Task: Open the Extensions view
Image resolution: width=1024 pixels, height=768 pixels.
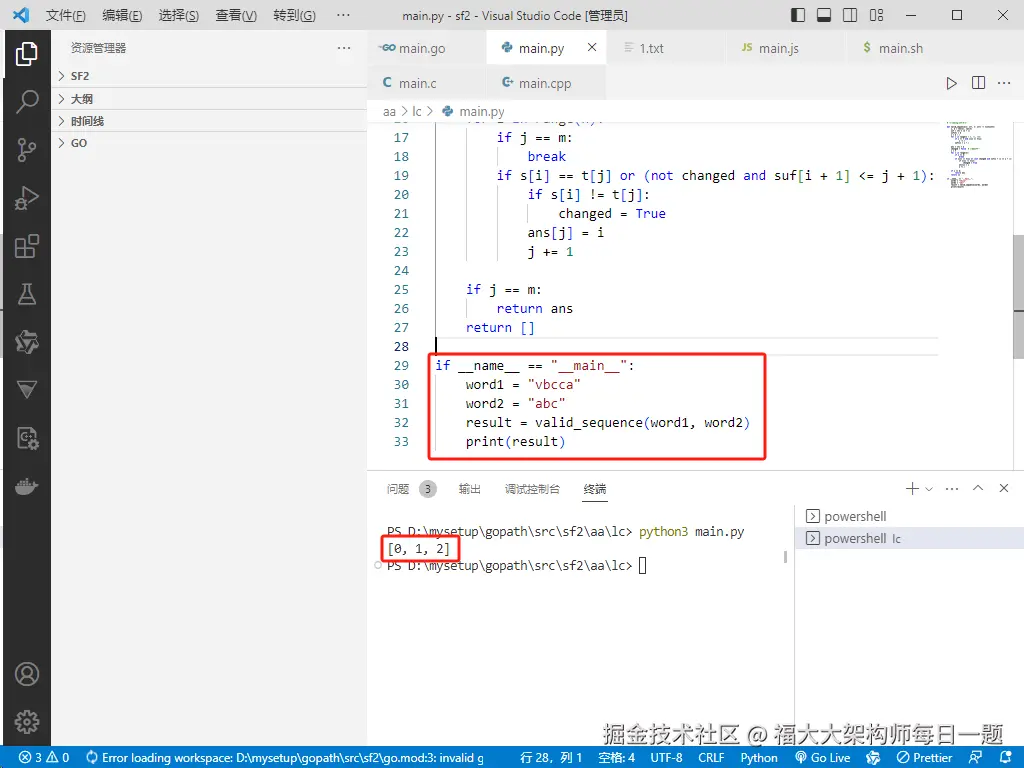Action: 27,246
